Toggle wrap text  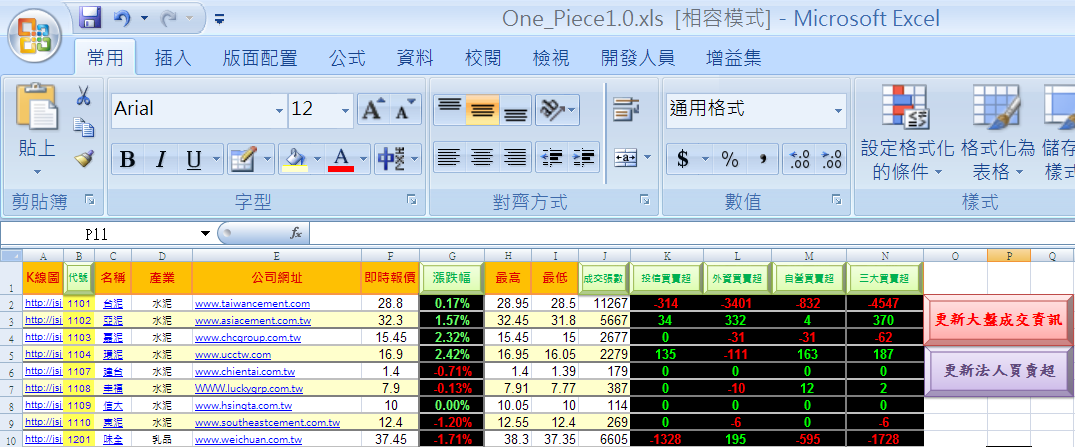(626, 108)
